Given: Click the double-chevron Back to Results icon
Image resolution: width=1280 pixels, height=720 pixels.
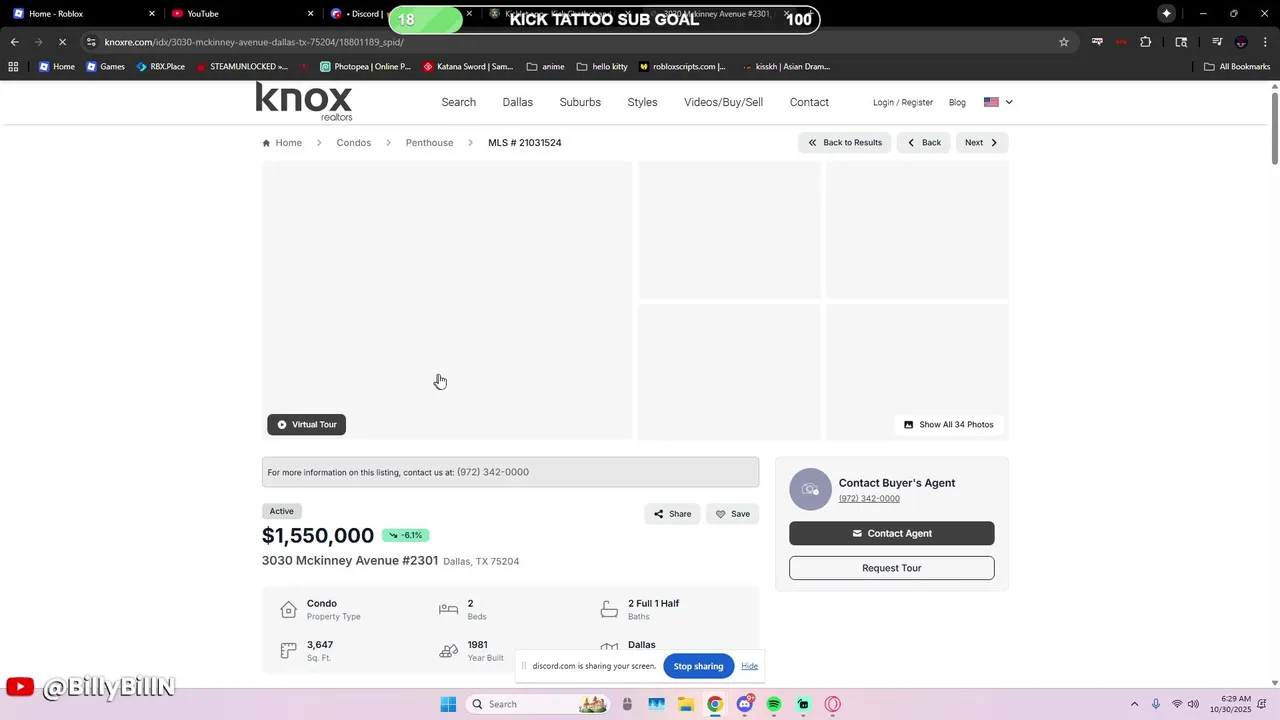Looking at the screenshot, I should [813, 143].
